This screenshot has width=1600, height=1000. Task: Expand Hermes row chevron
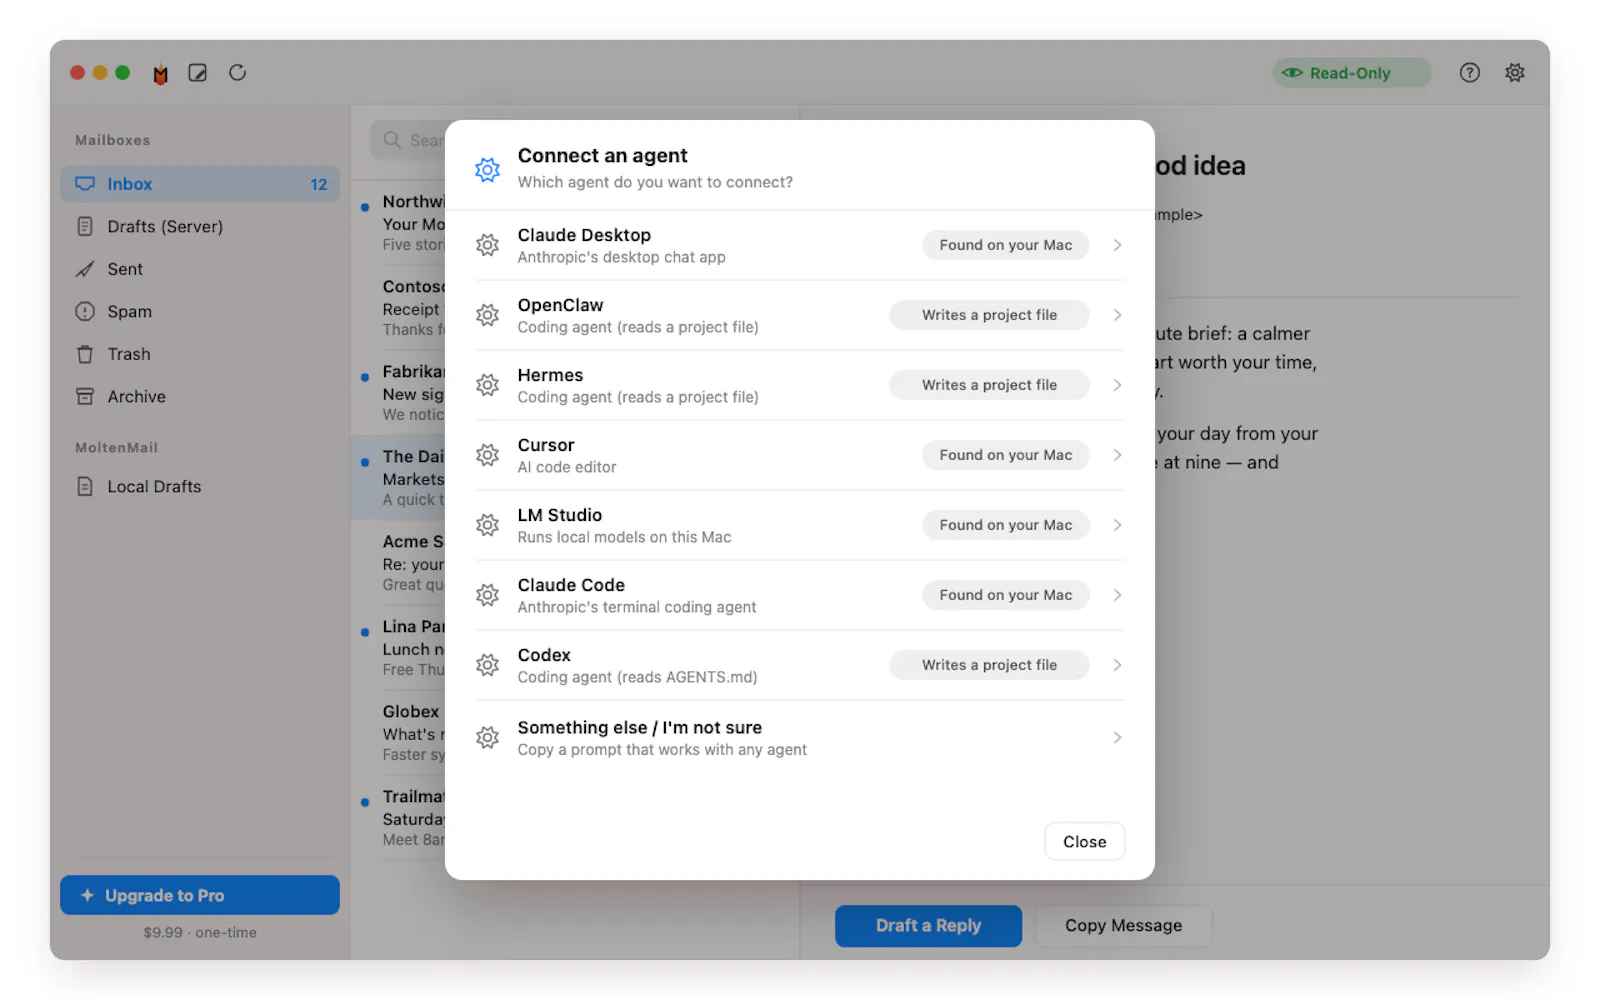click(1117, 385)
